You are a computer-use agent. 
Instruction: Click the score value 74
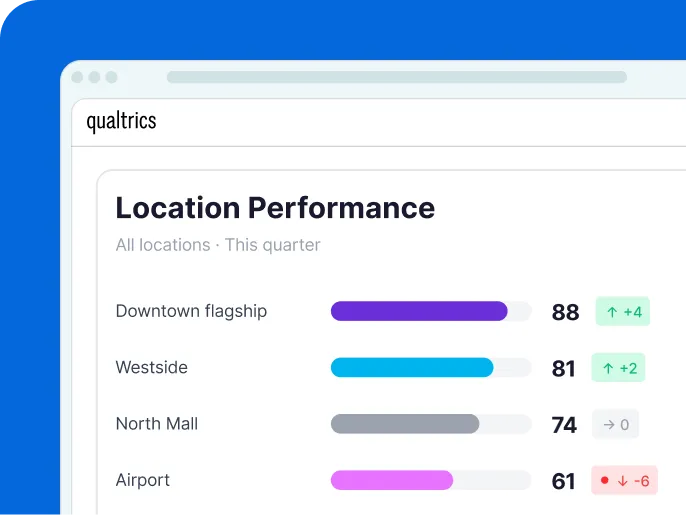[564, 425]
